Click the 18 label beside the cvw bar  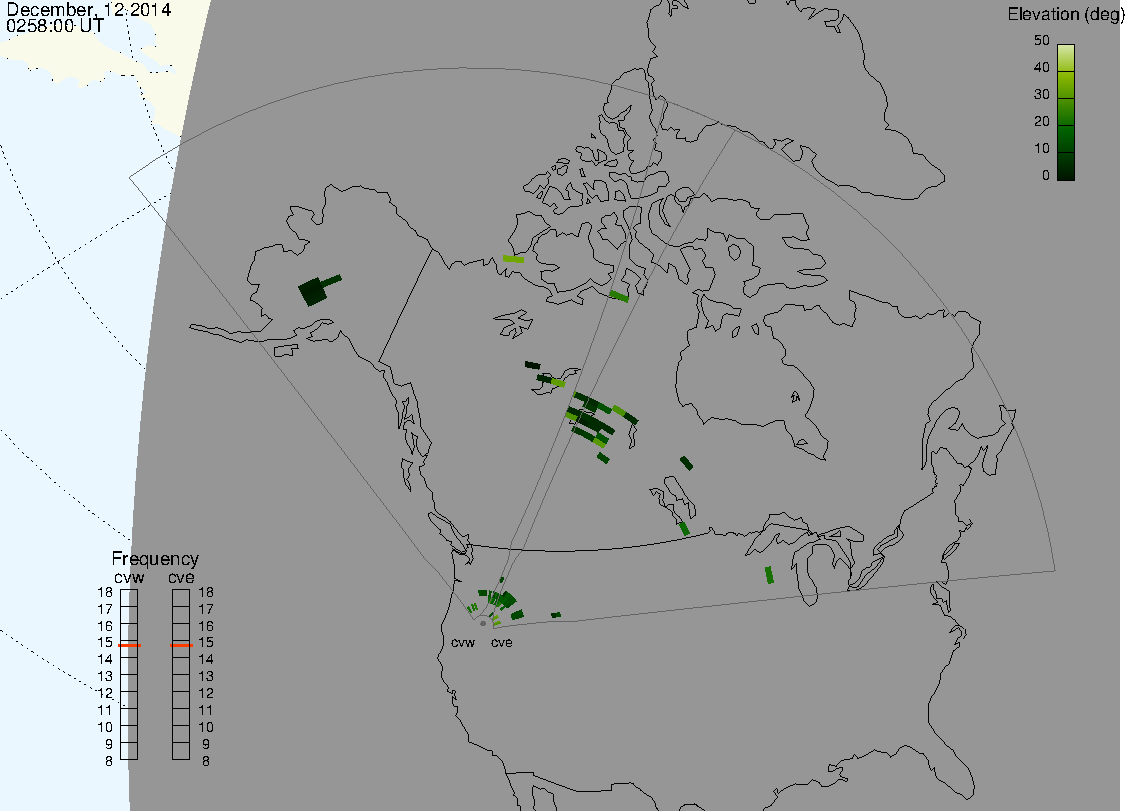[105, 593]
